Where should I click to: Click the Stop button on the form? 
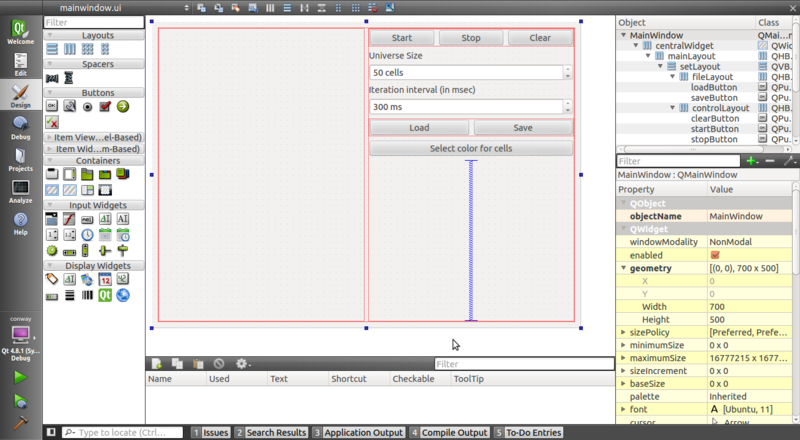point(471,38)
